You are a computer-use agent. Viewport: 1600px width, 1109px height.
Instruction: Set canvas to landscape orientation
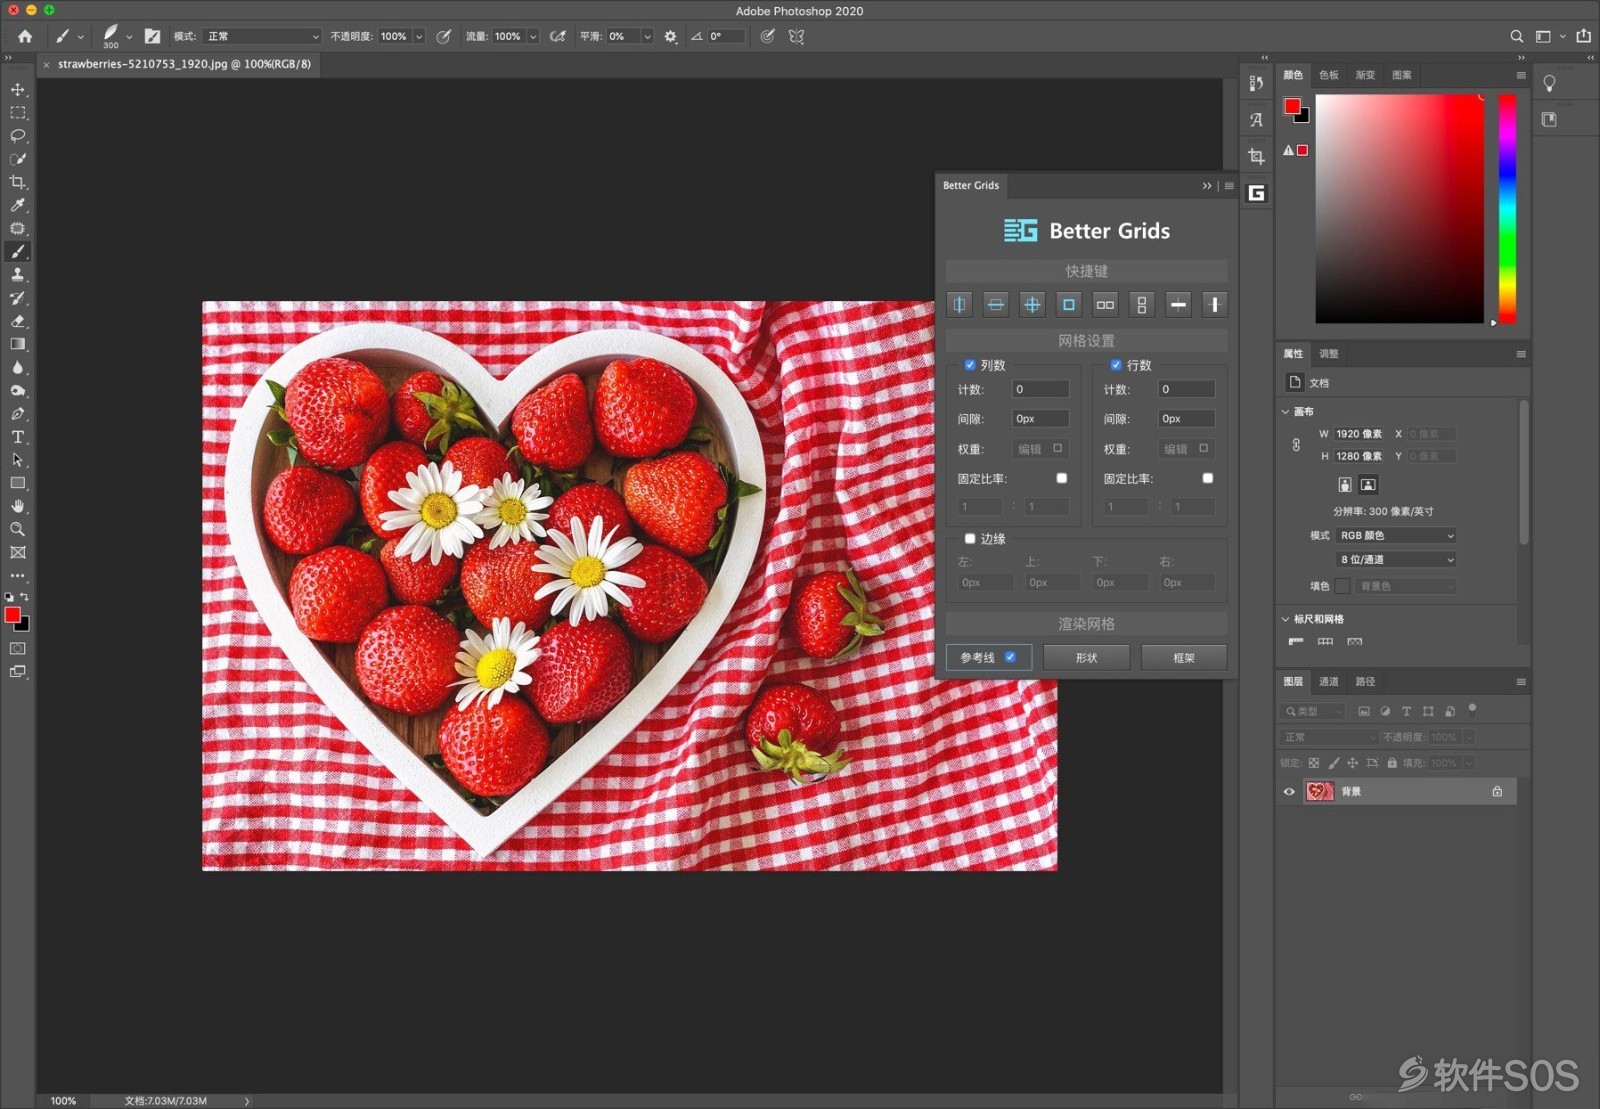coord(1368,485)
